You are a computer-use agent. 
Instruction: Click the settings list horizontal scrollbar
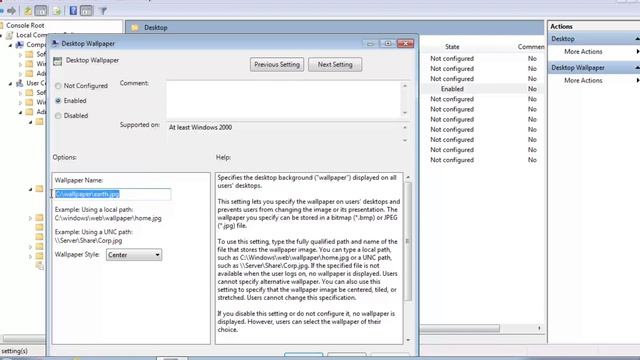click(460, 328)
